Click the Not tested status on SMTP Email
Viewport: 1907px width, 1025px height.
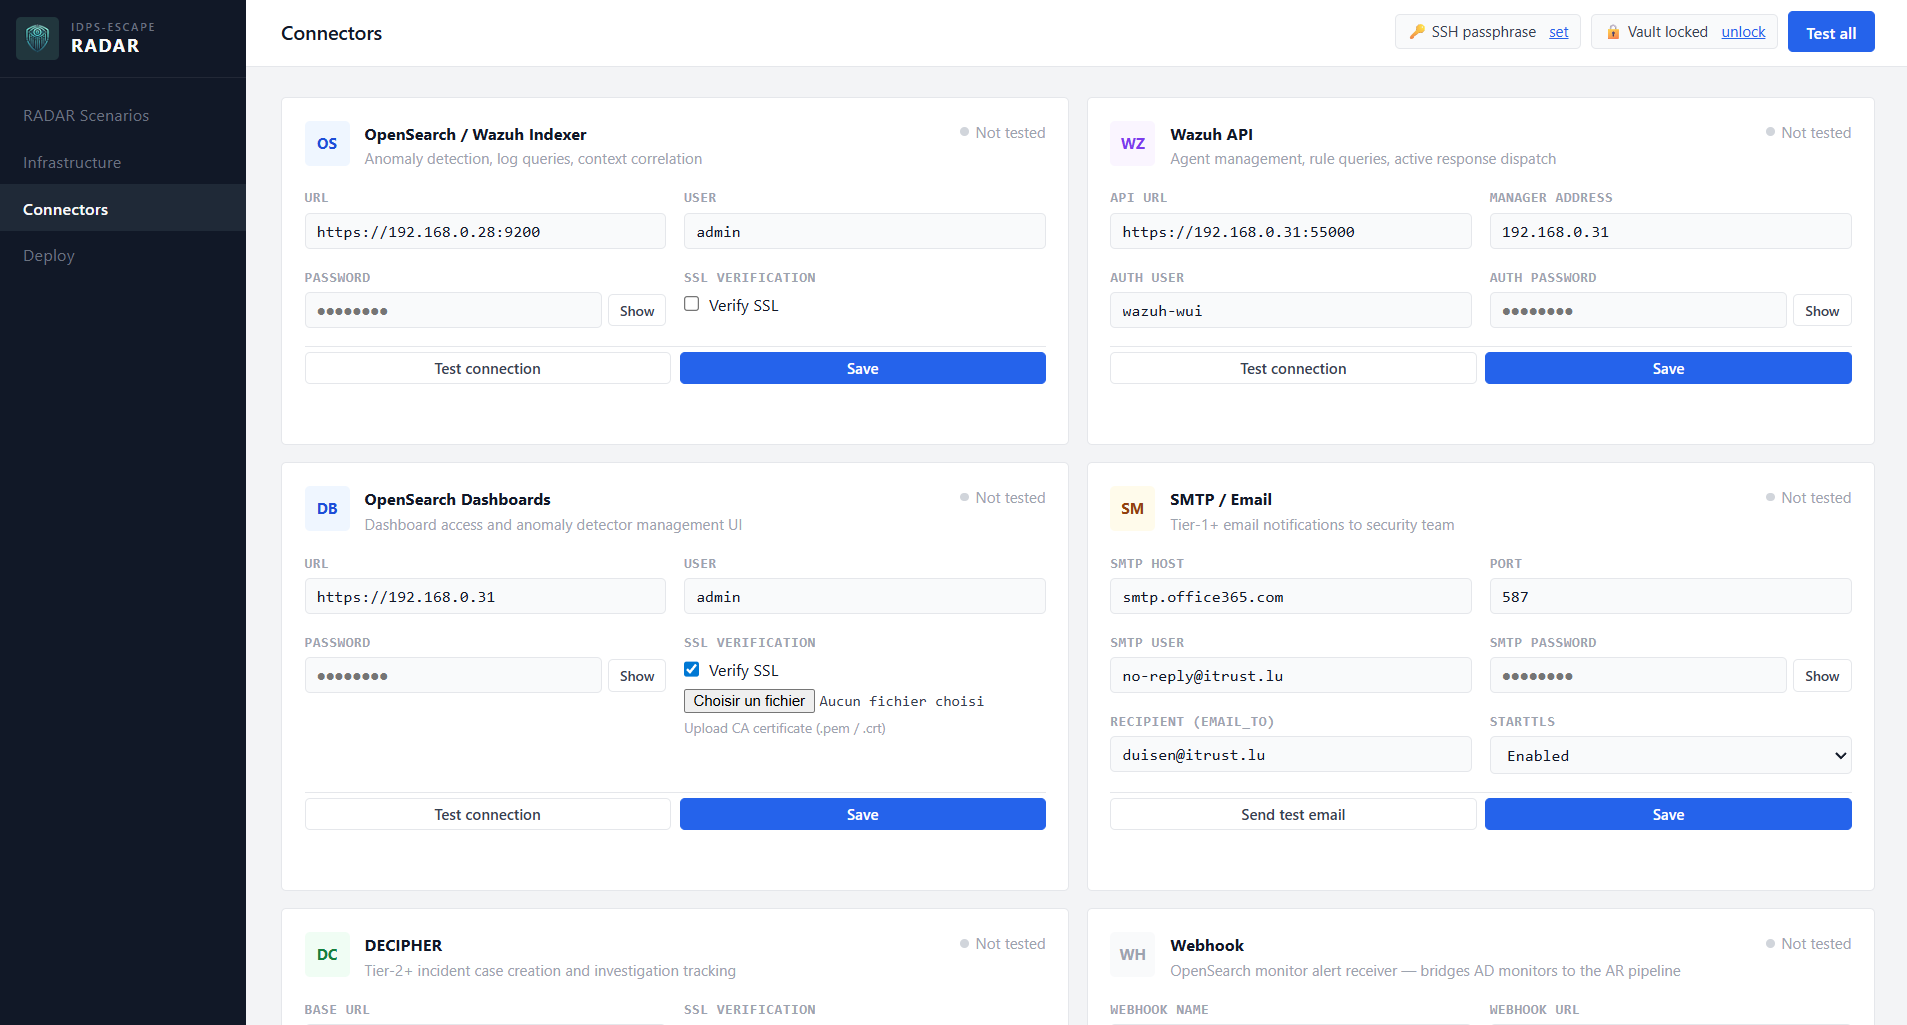coord(1808,497)
